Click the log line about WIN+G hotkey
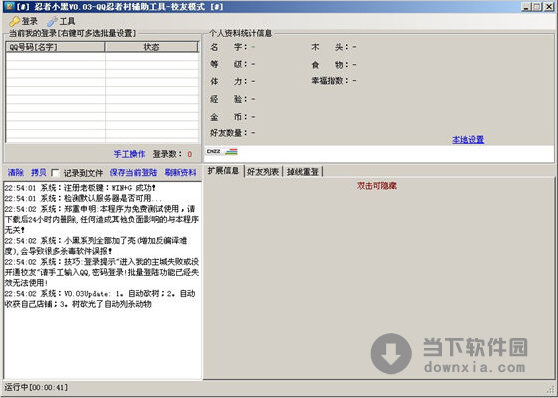558x398 pixels. tap(80, 188)
